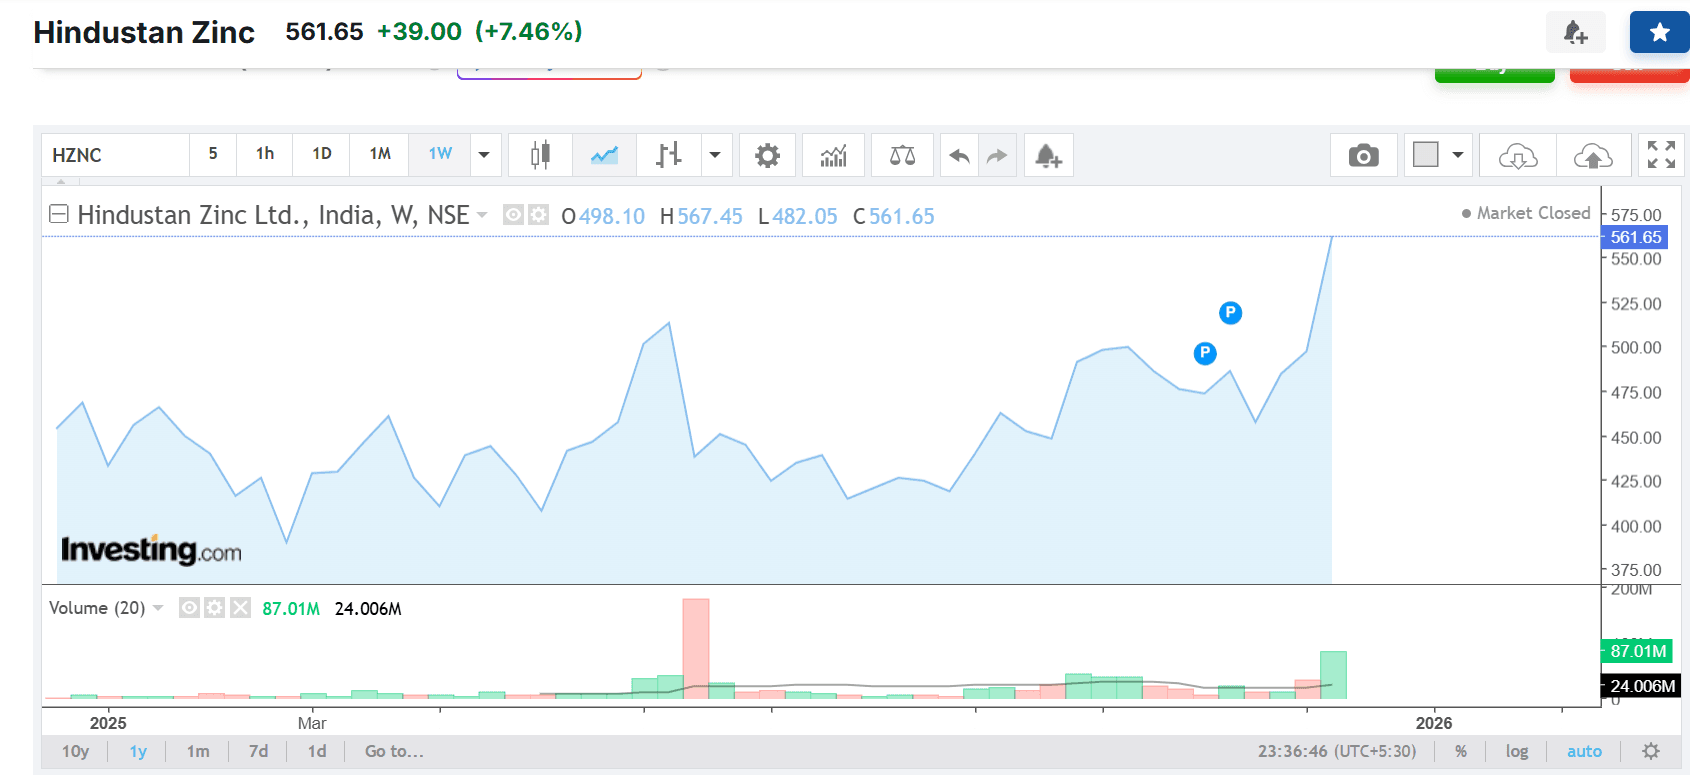Open the Go to... date picker
1690x775 pixels.
click(394, 751)
